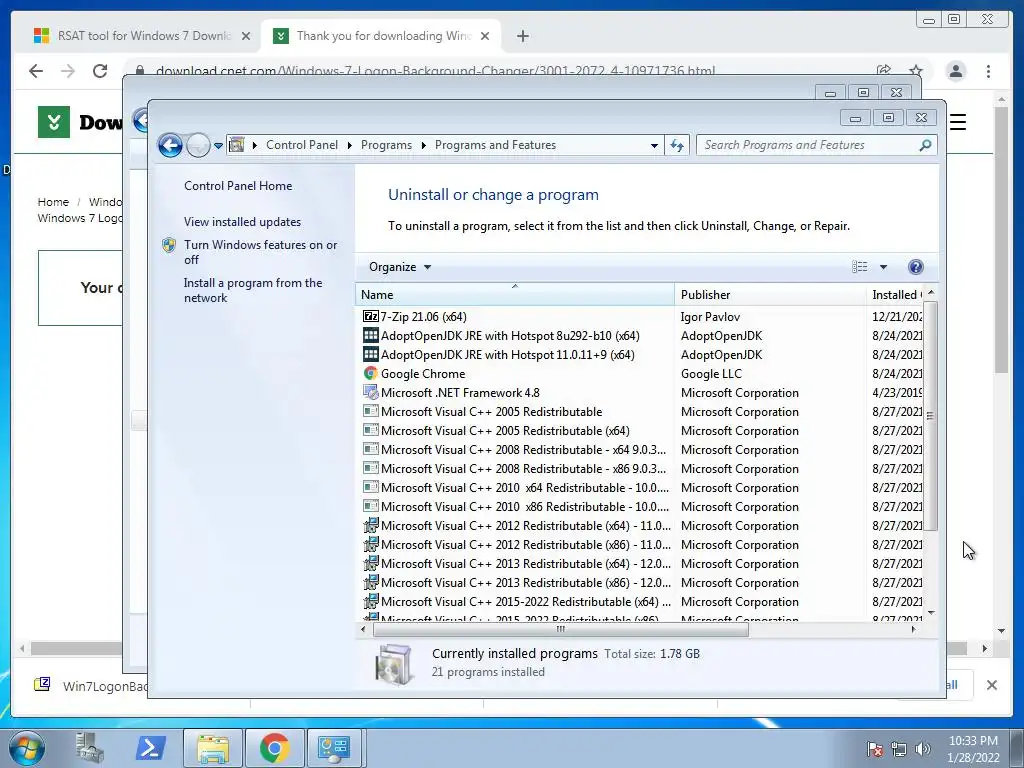This screenshot has height=768, width=1024.
Task: Click Chrome's Back navigation arrow
Action: (36, 71)
